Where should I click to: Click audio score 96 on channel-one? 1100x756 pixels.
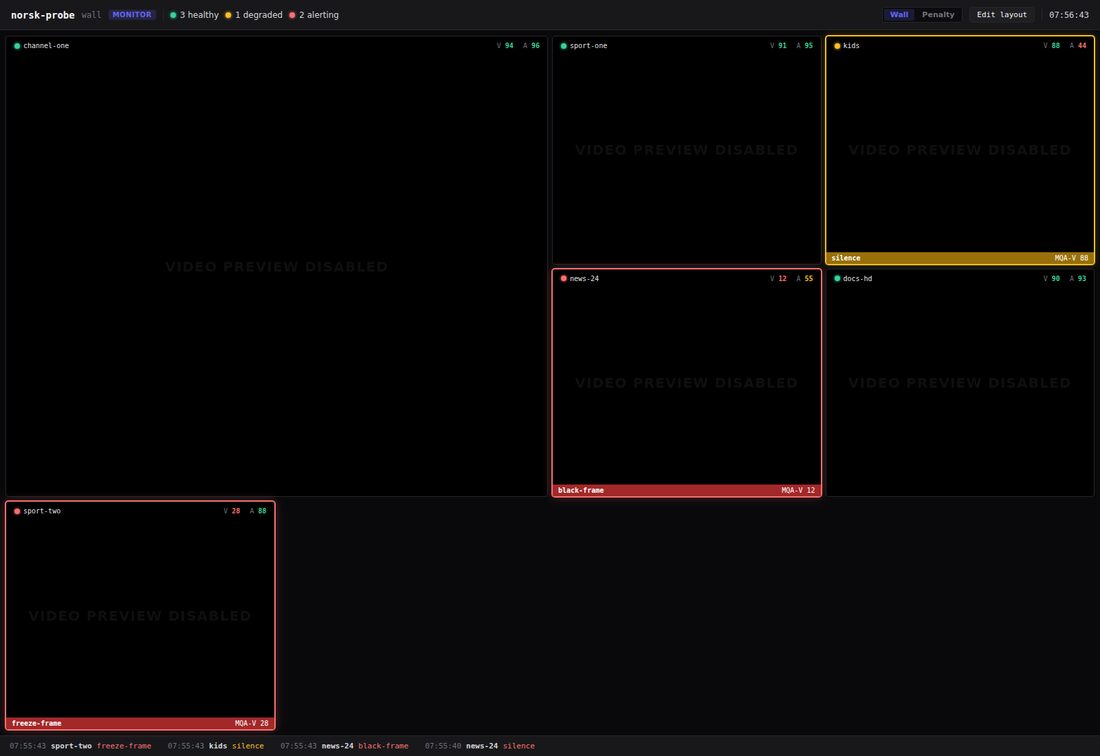click(x=535, y=46)
